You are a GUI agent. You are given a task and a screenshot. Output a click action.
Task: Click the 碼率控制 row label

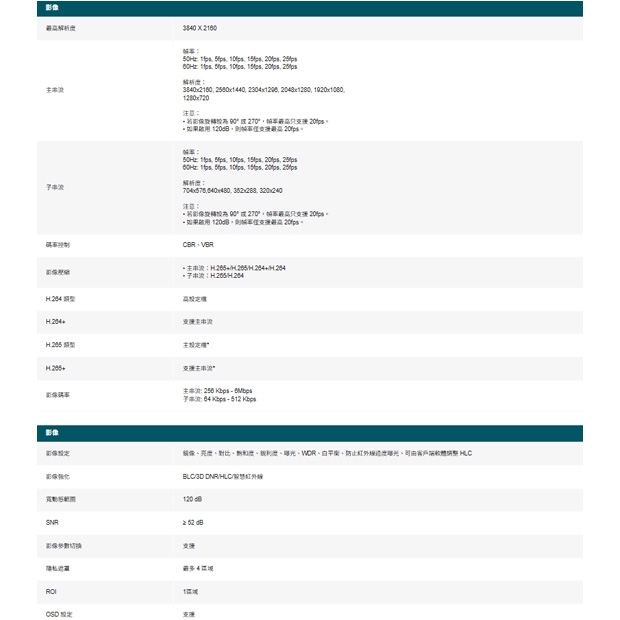click(x=58, y=244)
